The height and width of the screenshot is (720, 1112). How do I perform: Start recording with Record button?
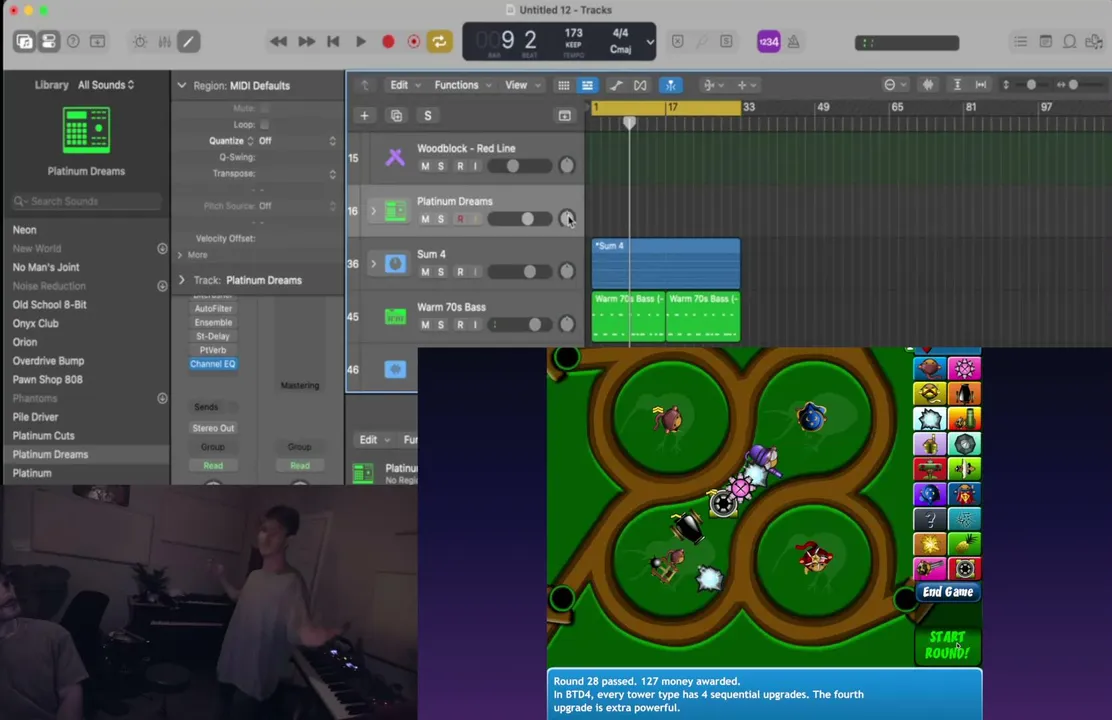click(x=388, y=42)
